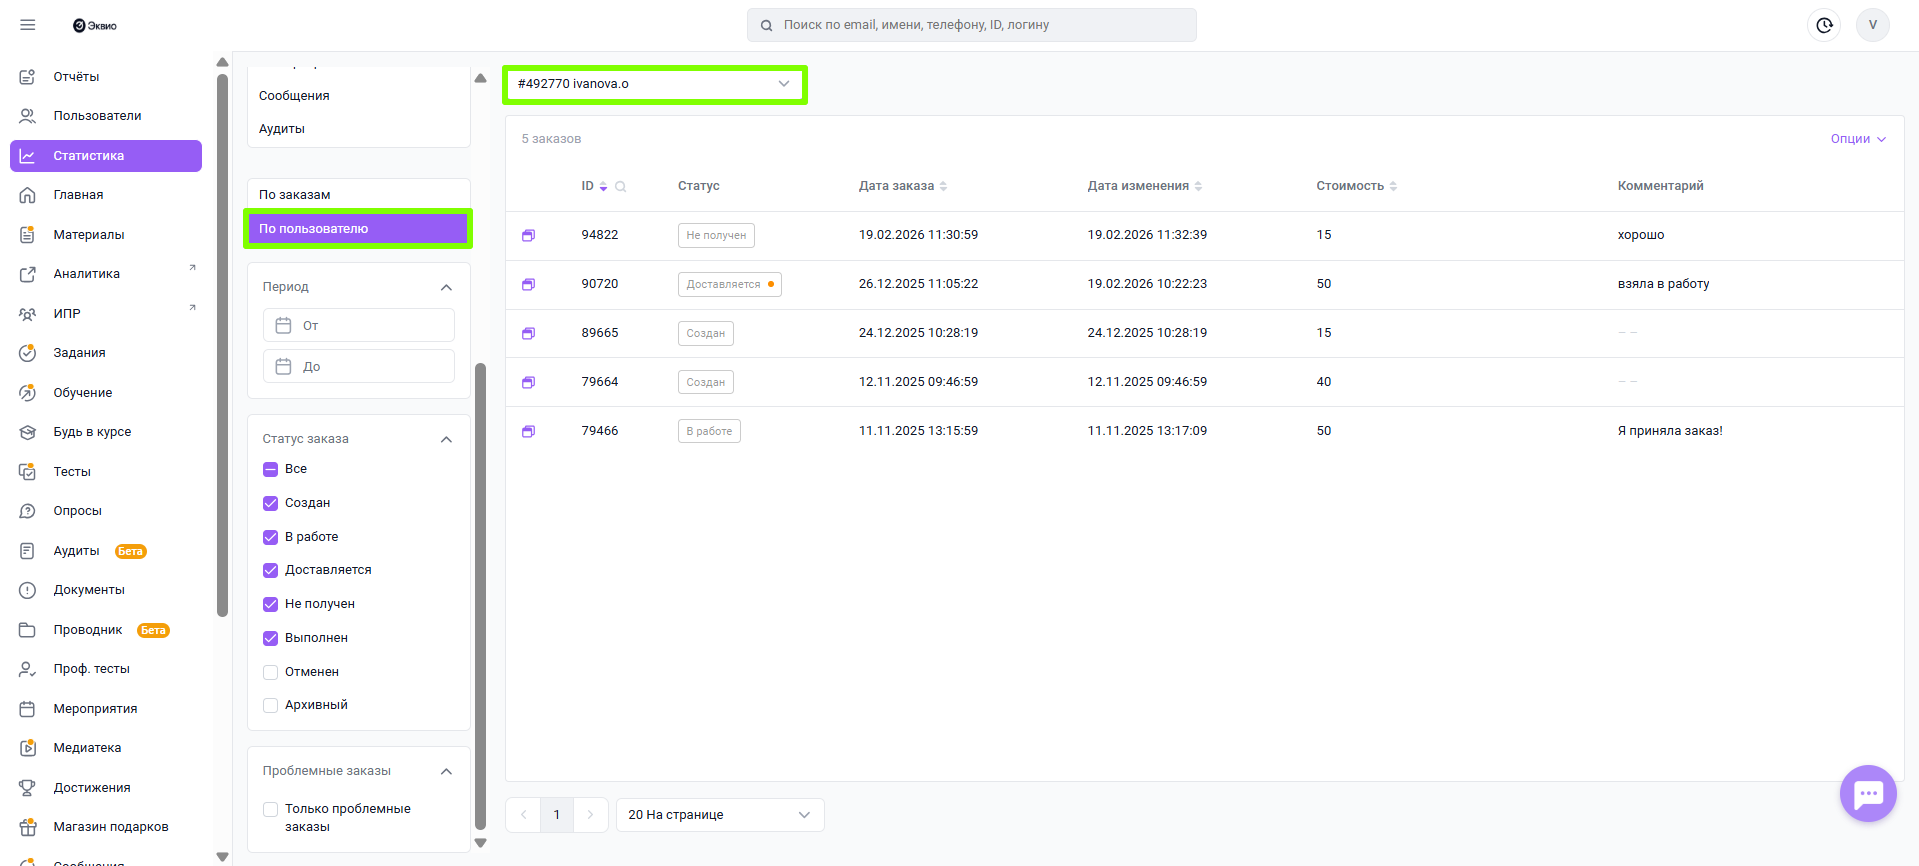Viewport: 1919px width, 866px height.
Task: Click the hamburger menu icon
Action: 28,25
